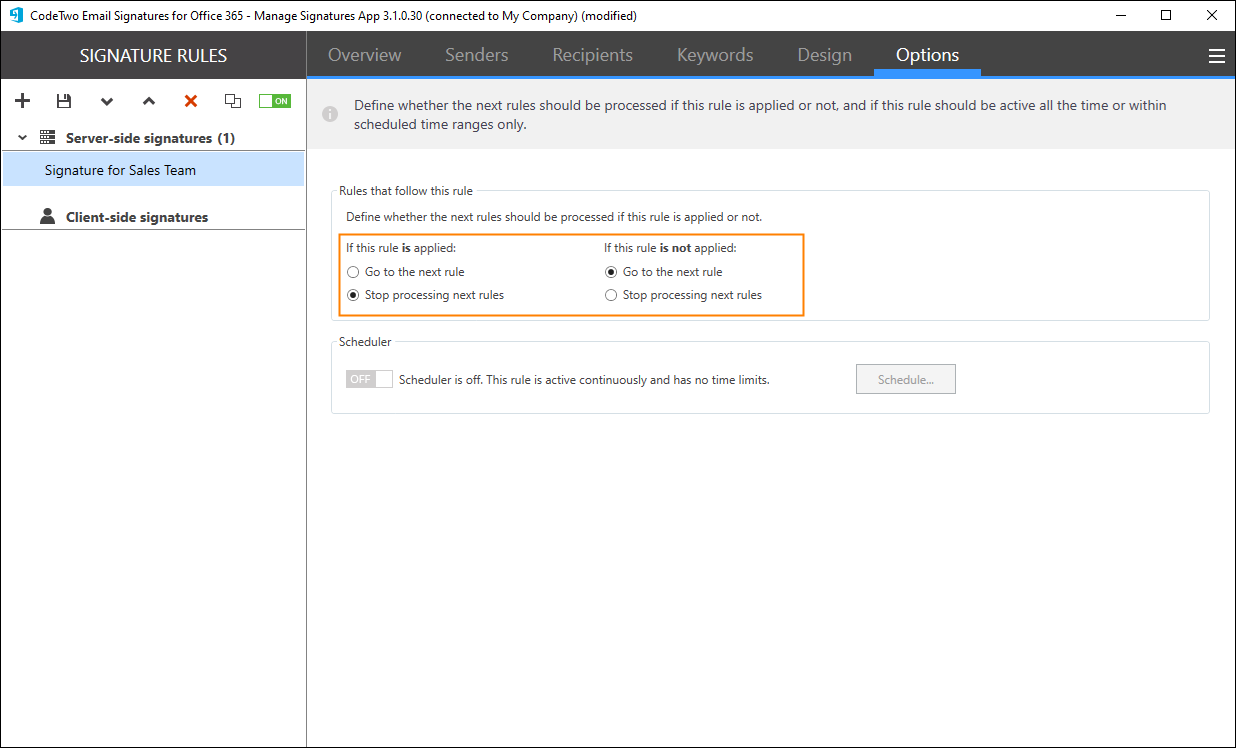This screenshot has height=748, width=1236.
Task: Move the selected rule down
Action: coord(107,101)
